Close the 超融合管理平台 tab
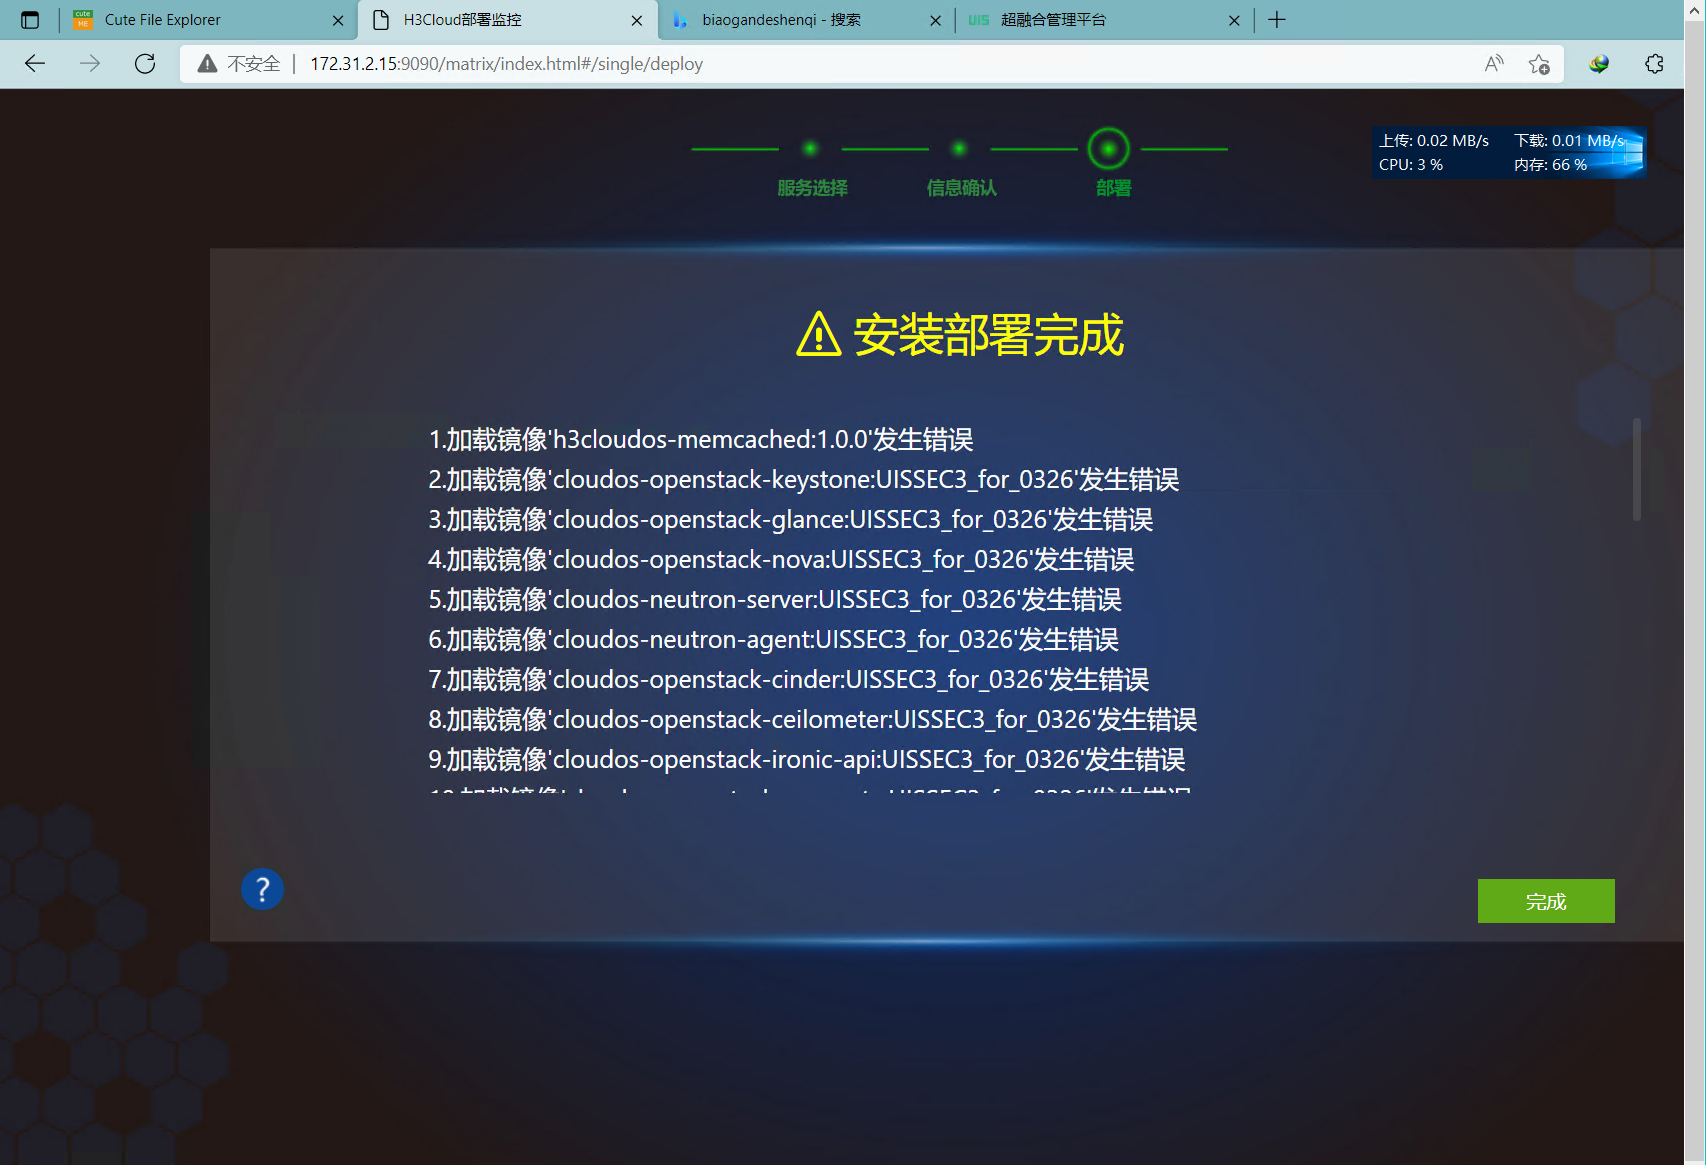Screen dimensions: 1706x1165 coord(1234,20)
